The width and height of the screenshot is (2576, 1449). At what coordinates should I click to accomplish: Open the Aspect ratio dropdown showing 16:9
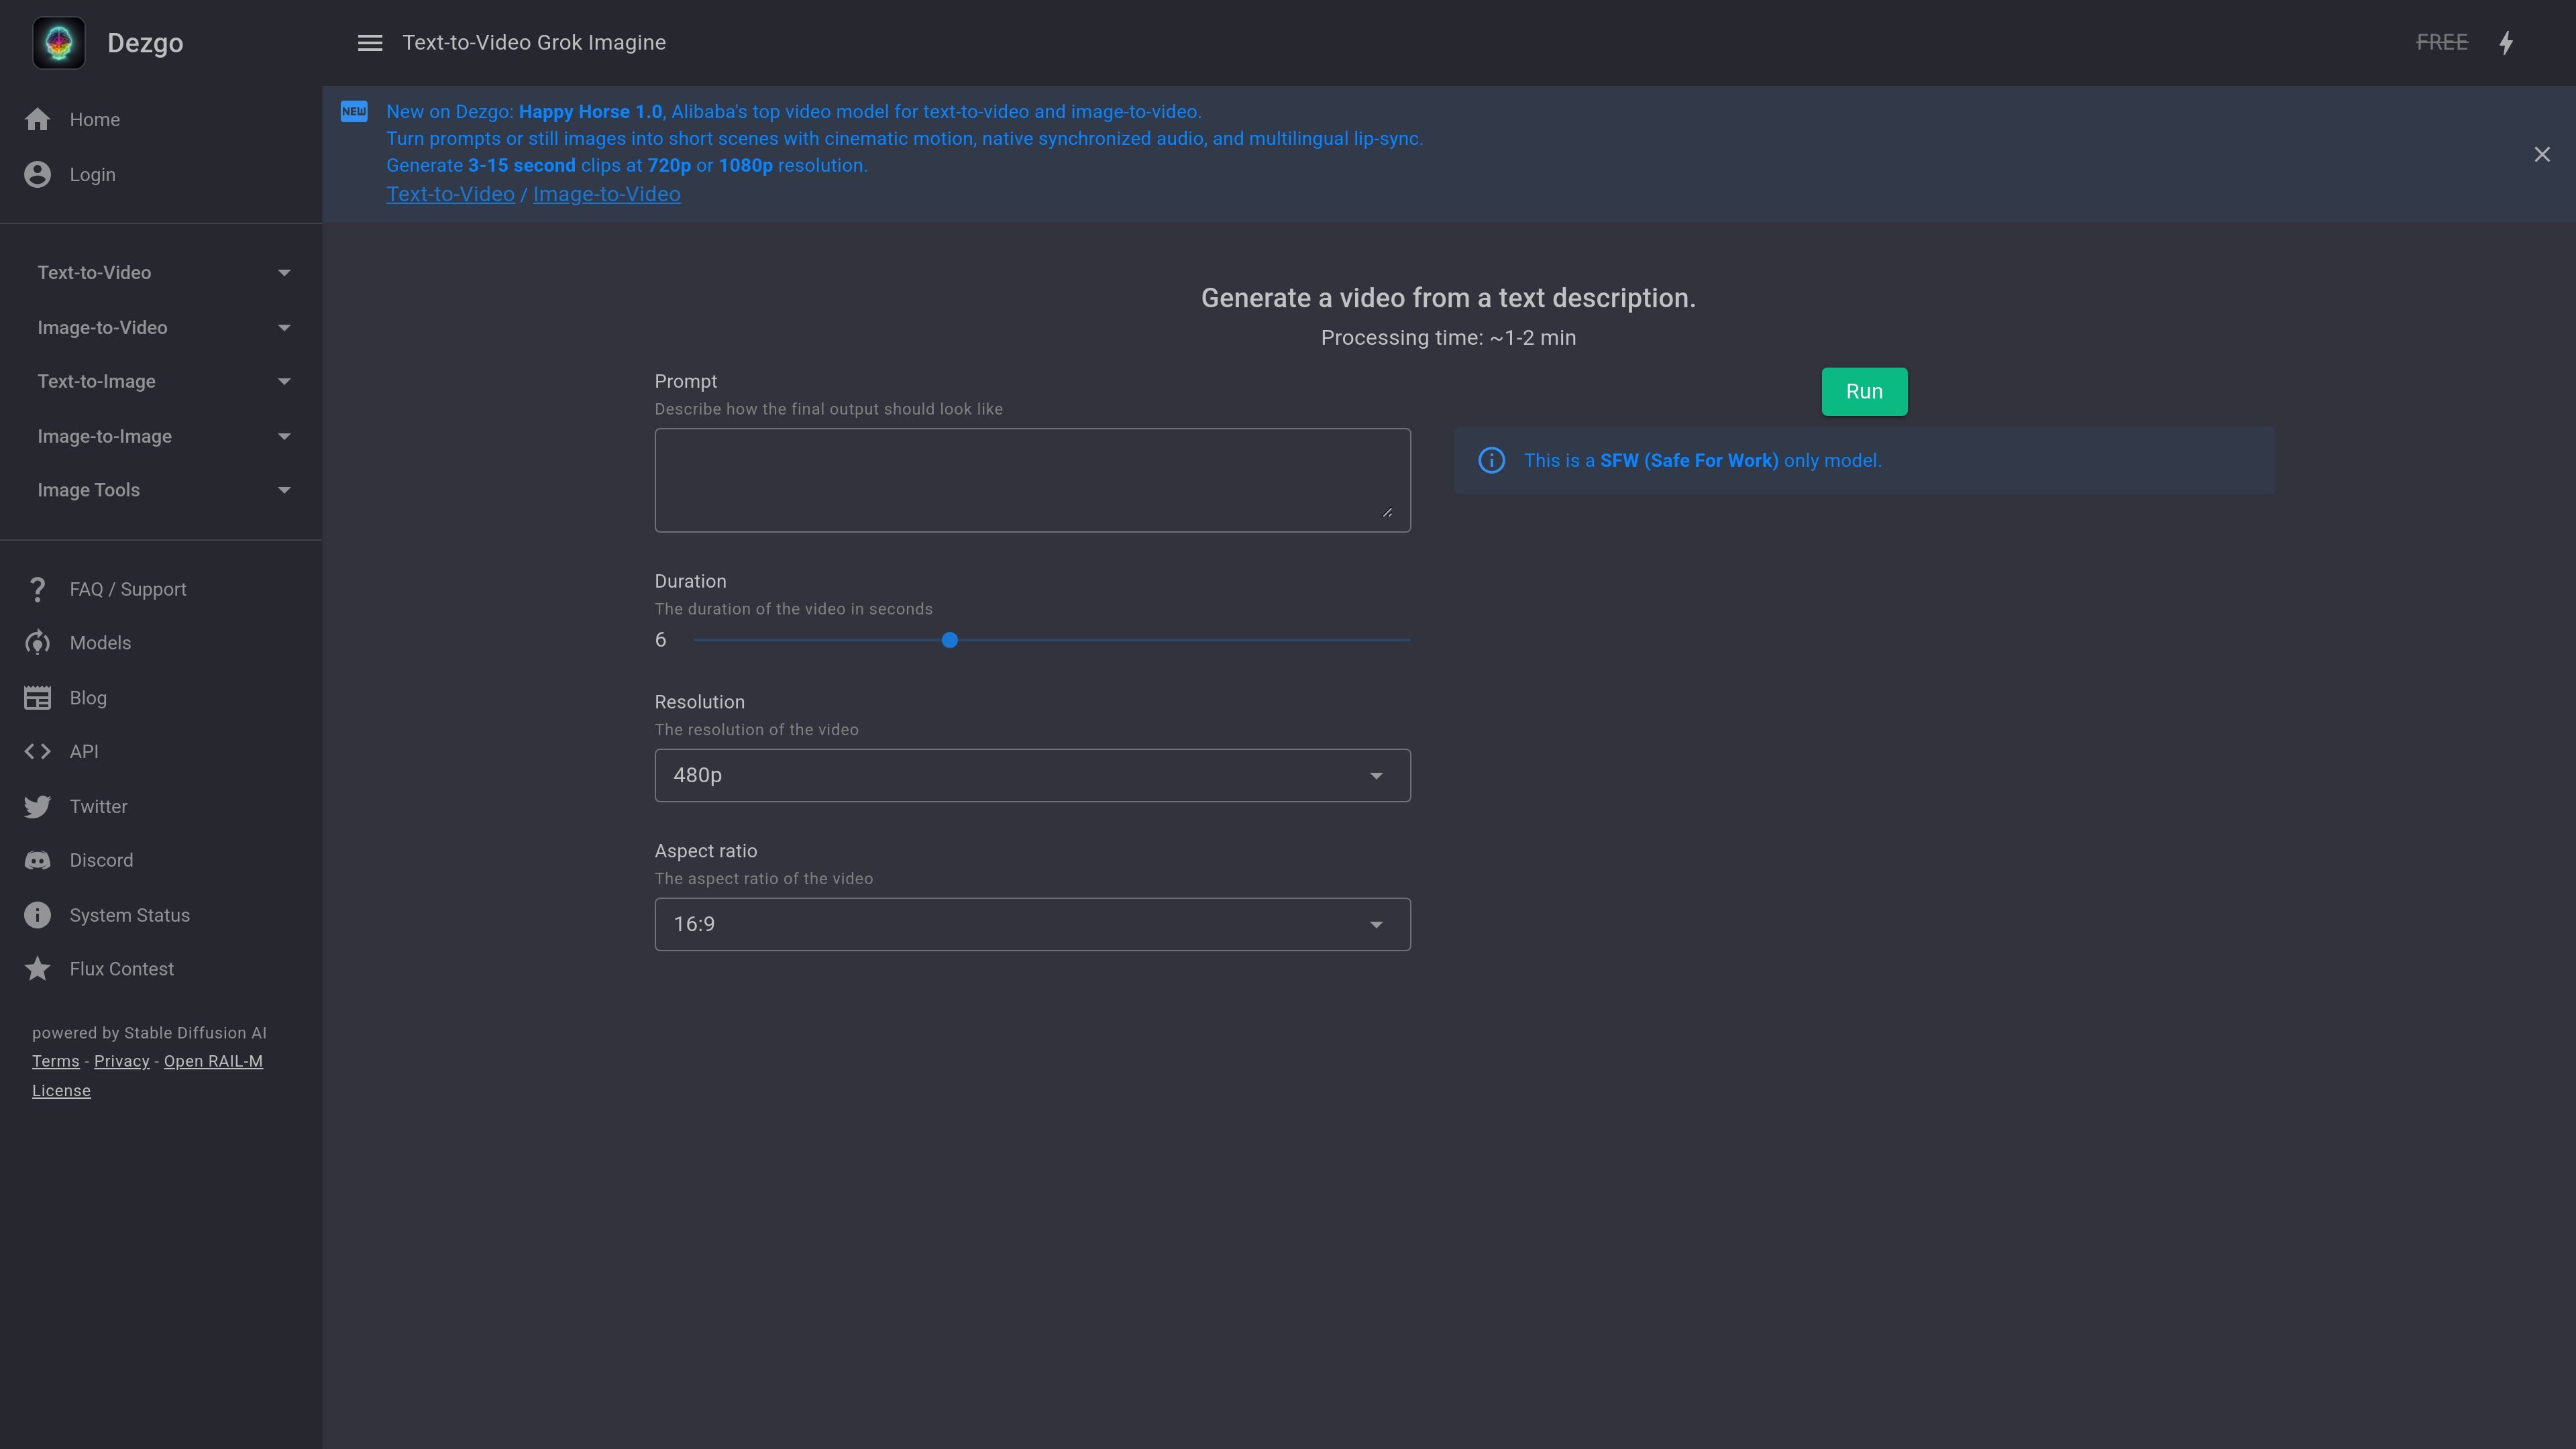click(1032, 924)
